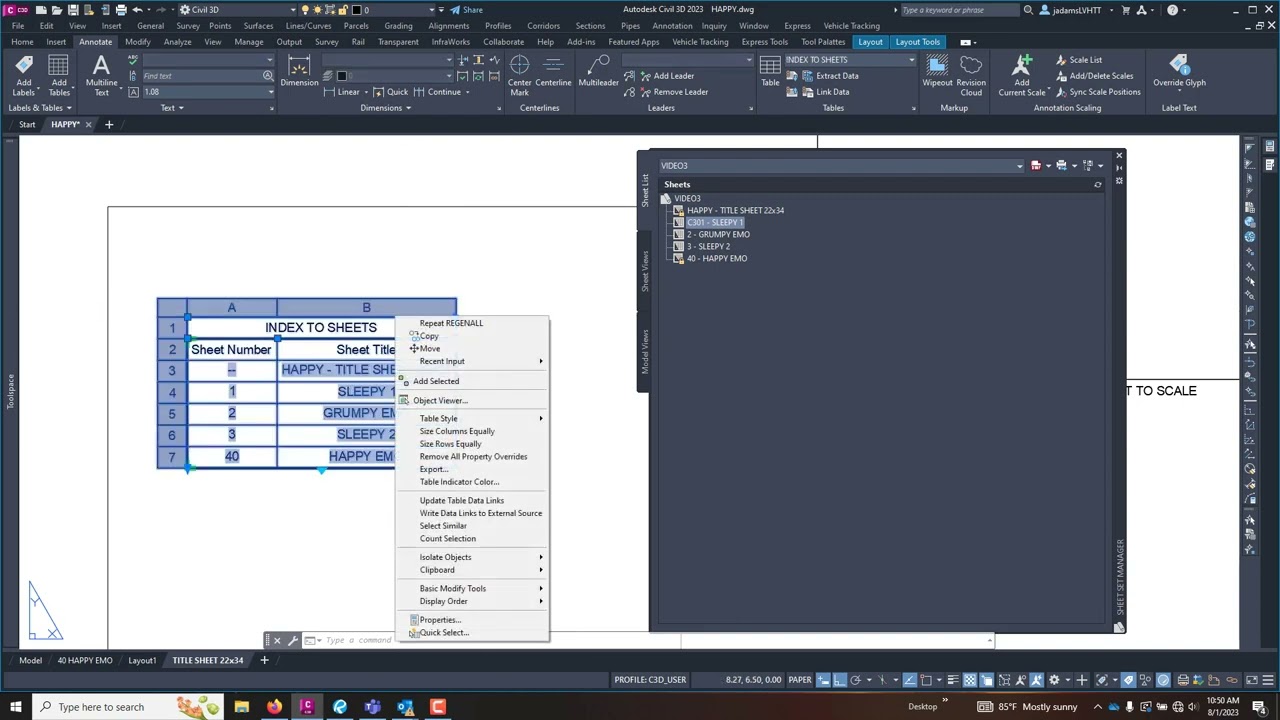Click the Override Glyph icon
This screenshot has width=1280, height=720.
click(1179, 66)
